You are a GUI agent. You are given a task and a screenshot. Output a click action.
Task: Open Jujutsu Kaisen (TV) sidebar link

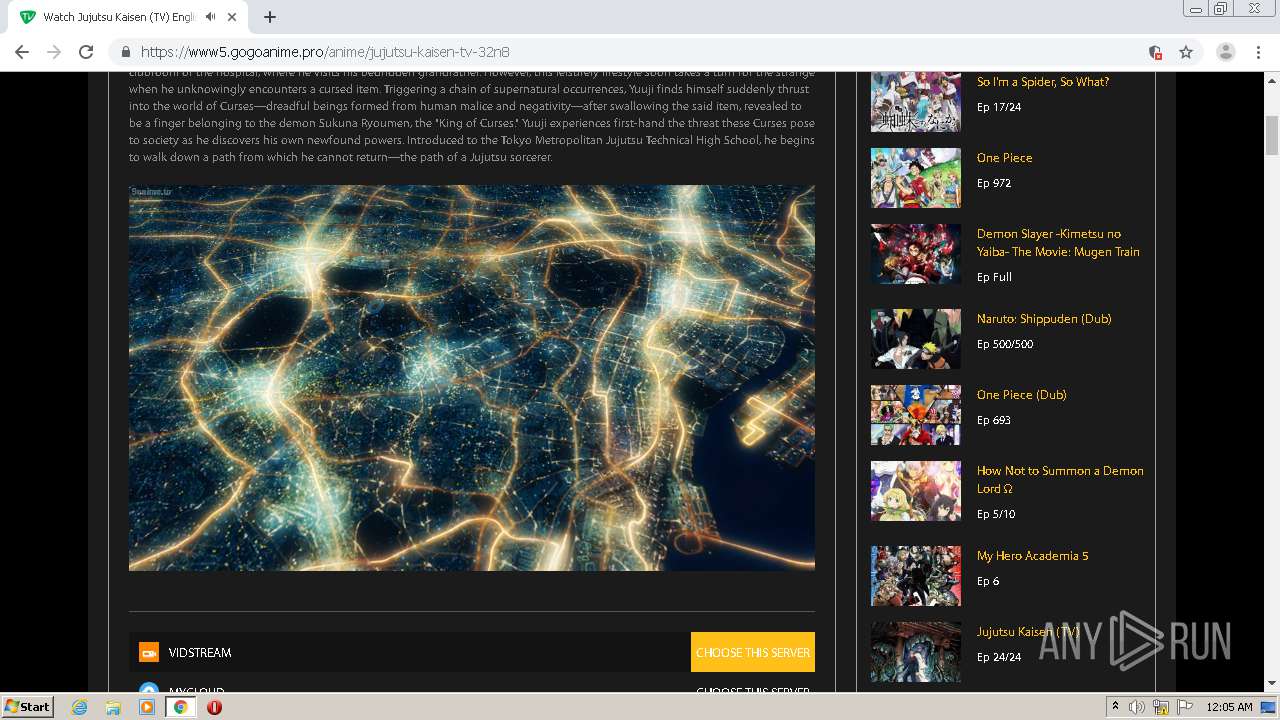pyautogui.click(x=1028, y=632)
